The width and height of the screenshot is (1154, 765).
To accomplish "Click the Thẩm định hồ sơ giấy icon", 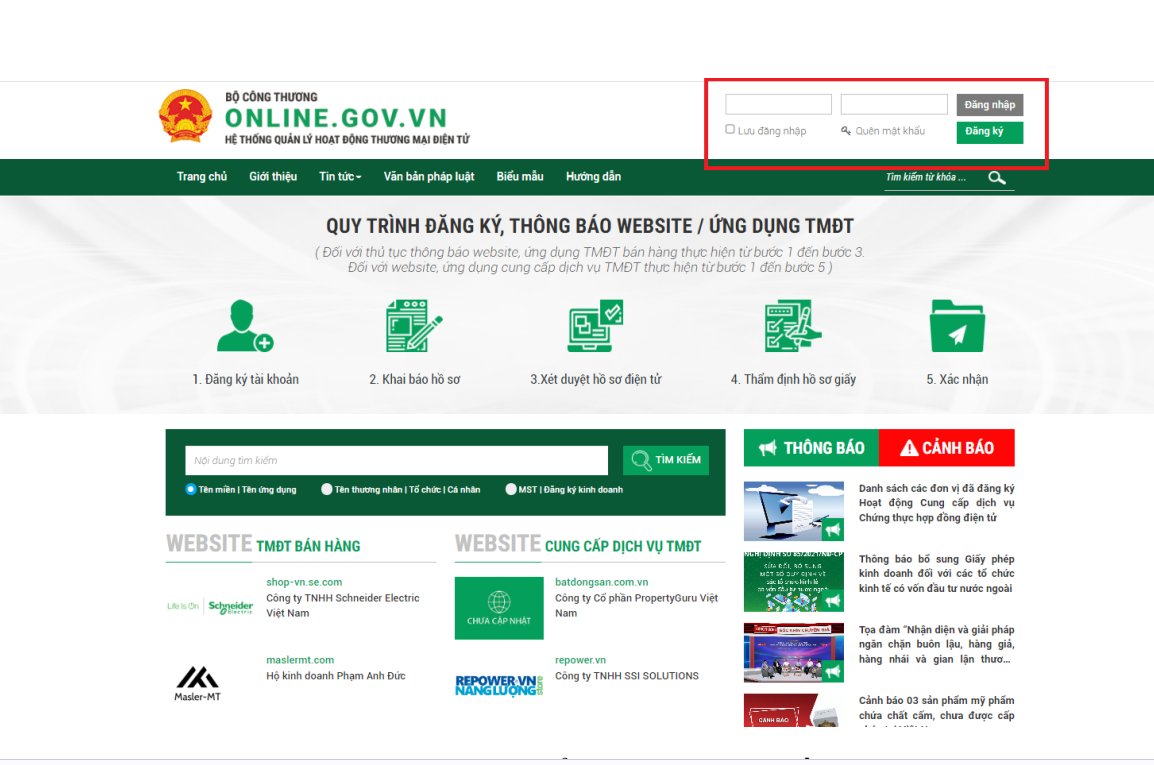I will pos(793,326).
